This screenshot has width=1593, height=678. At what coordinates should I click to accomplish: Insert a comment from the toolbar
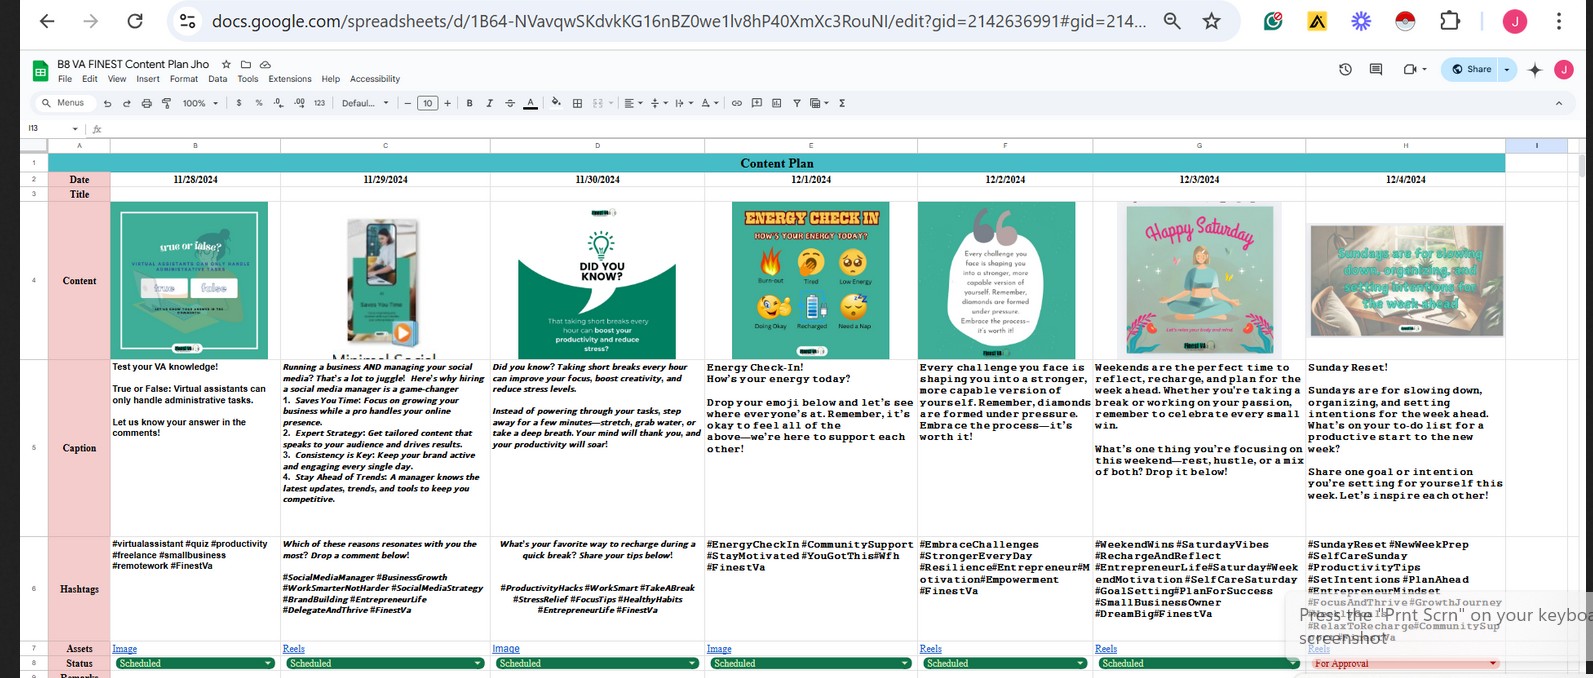coord(756,103)
